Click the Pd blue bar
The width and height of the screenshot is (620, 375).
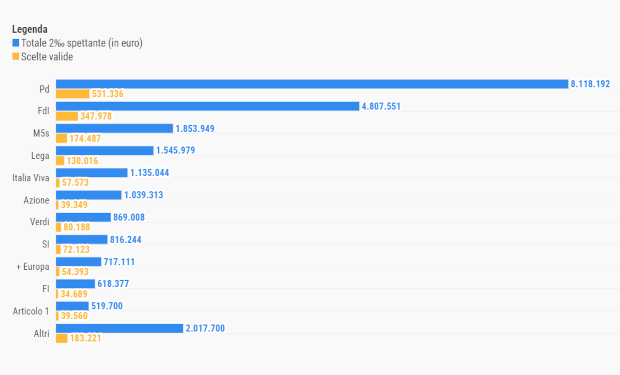click(312, 84)
